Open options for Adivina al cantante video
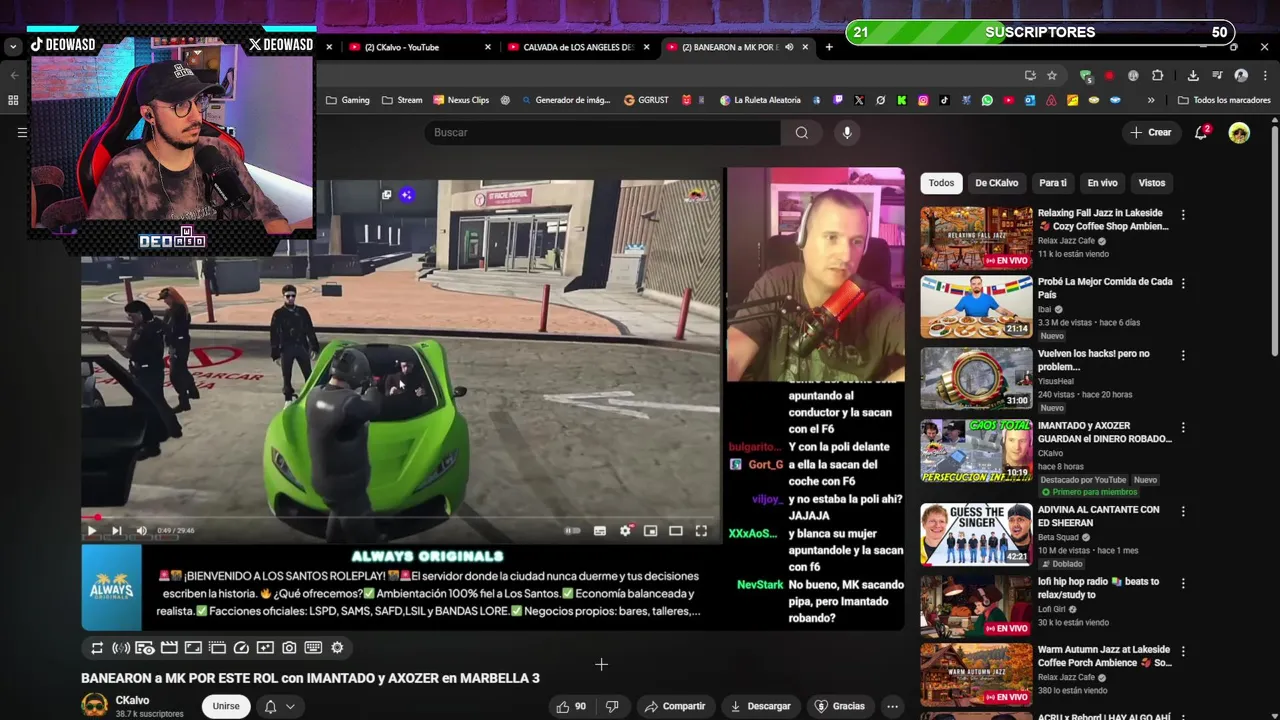This screenshot has width=1280, height=720. 1183,512
